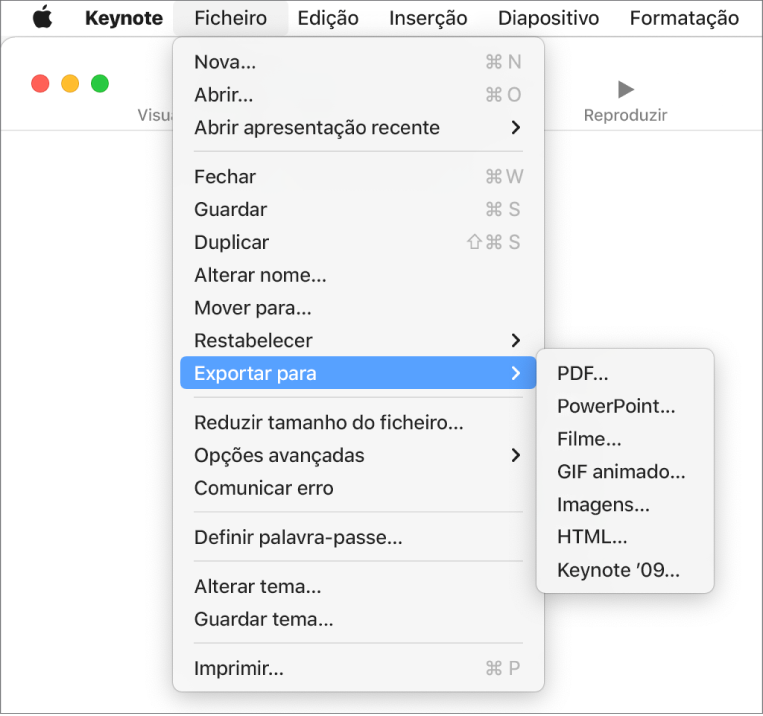
Task: Select Fechar menu item
Action: [358, 177]
